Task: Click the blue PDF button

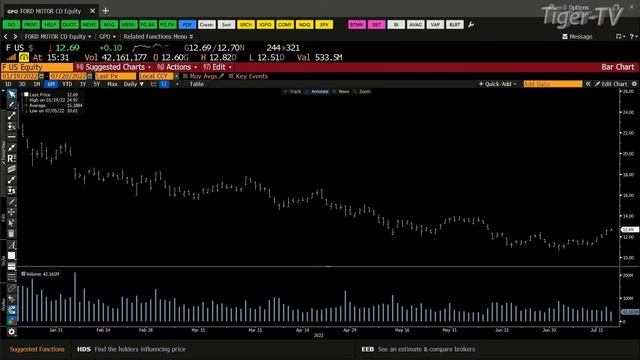Action: pos(187,24)
